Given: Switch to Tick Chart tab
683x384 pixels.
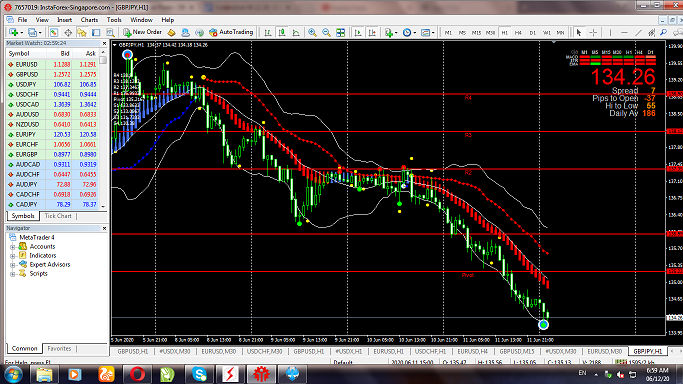Looking at the screenshot, I should [x=57, y=216].
